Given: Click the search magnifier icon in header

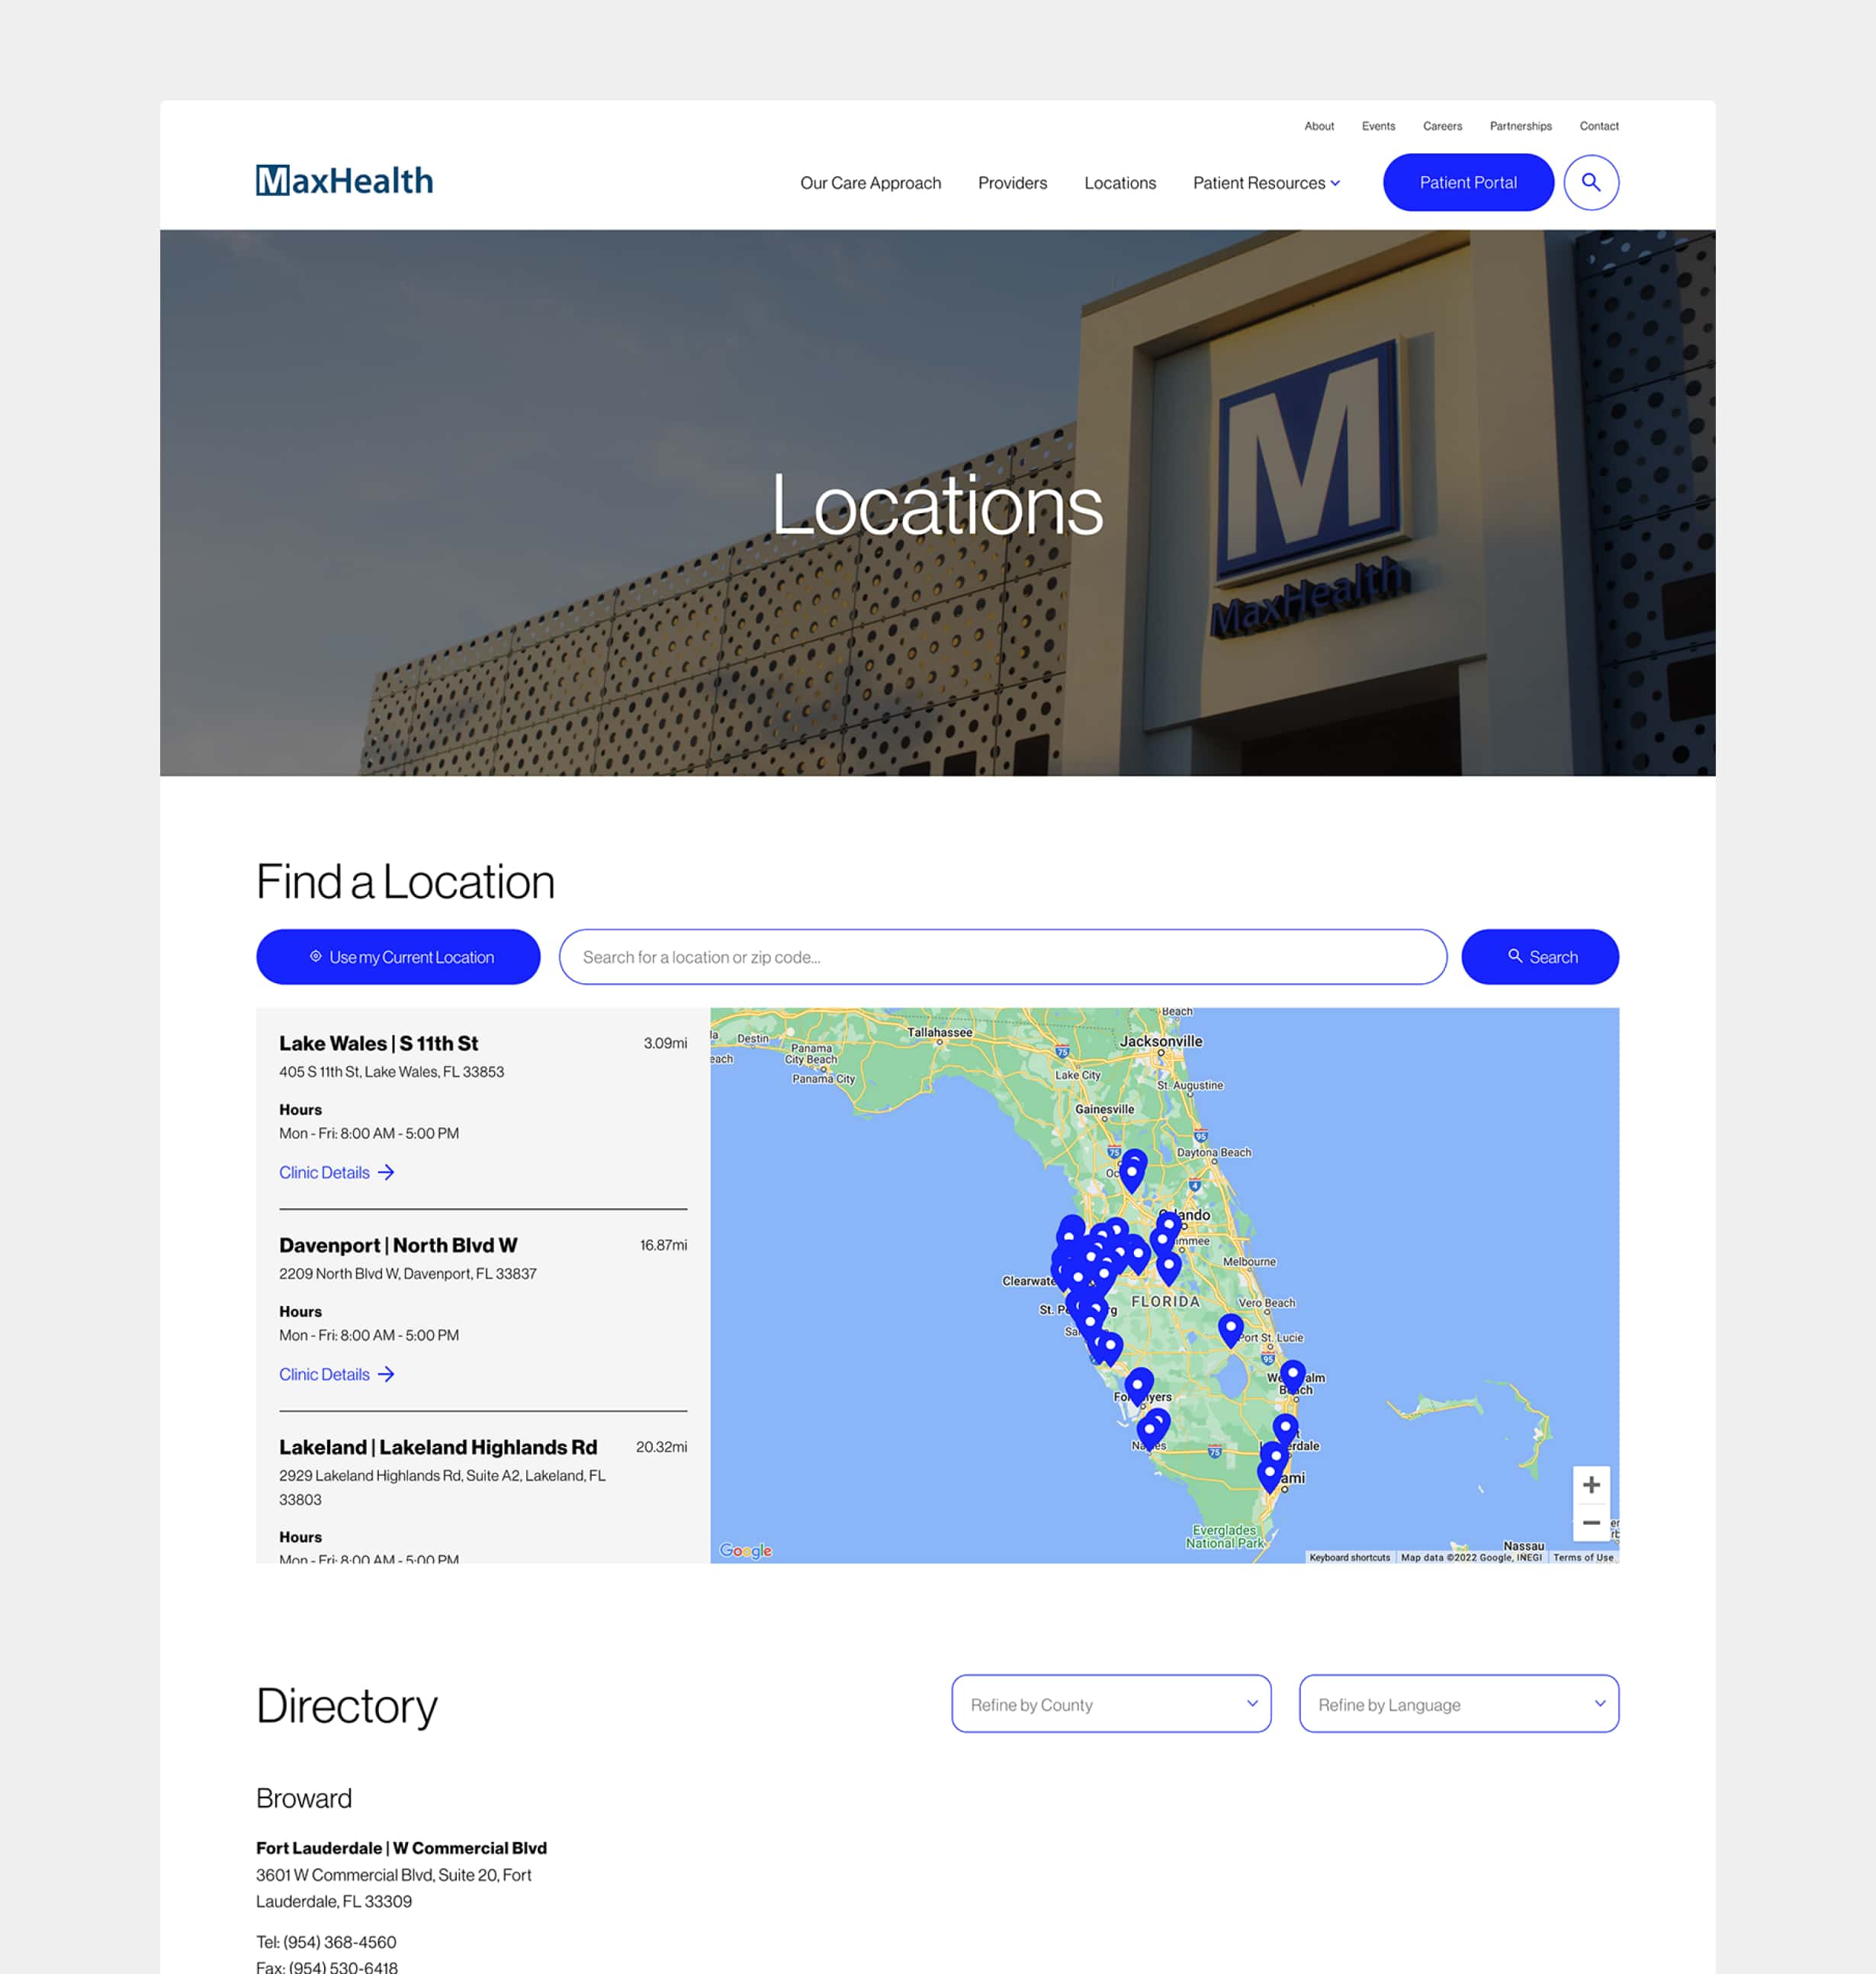Looking at the screenshot, I should pyautogui.click(x=1590, y=182).
